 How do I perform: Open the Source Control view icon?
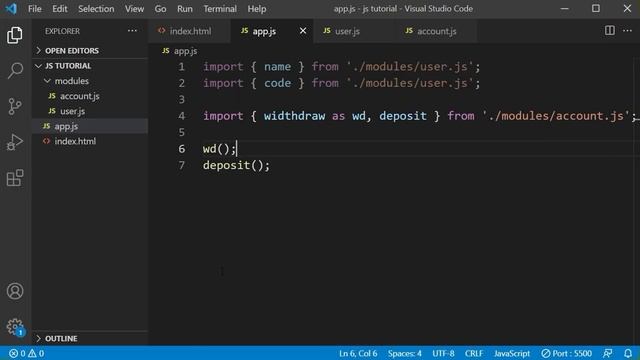coord(15,106)
